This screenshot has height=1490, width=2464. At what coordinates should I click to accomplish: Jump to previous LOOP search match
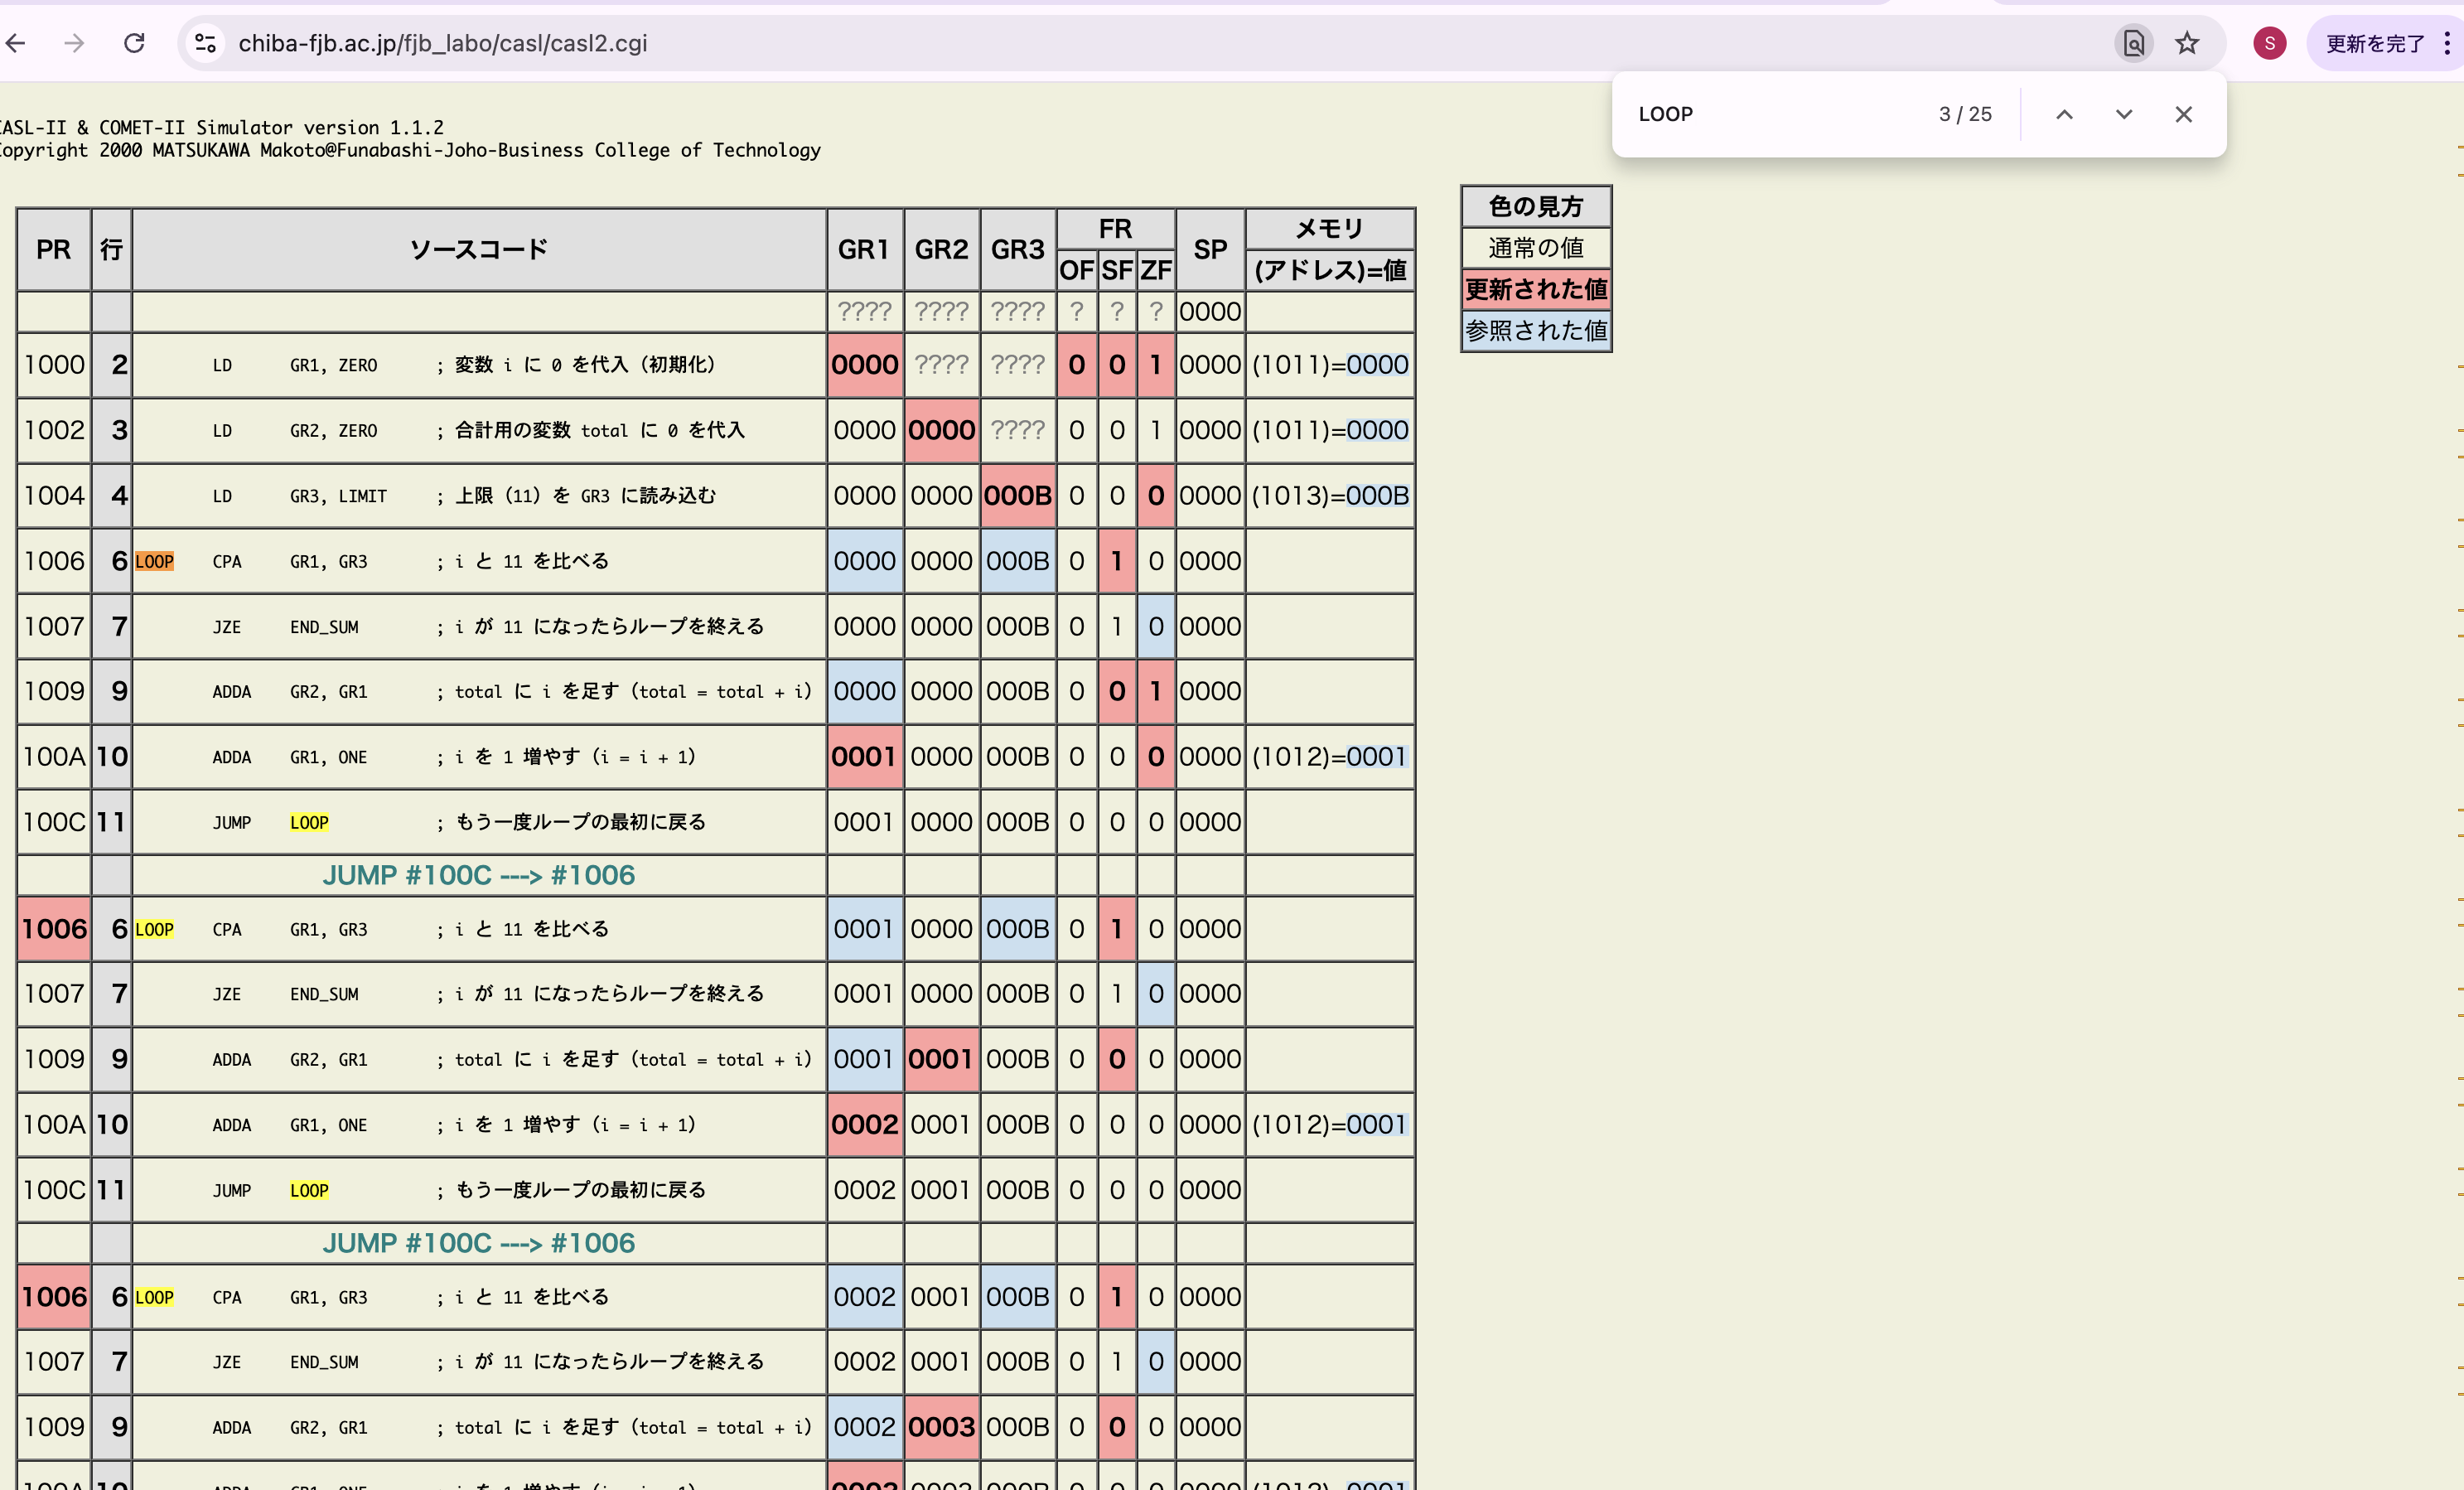point(2064,114)
